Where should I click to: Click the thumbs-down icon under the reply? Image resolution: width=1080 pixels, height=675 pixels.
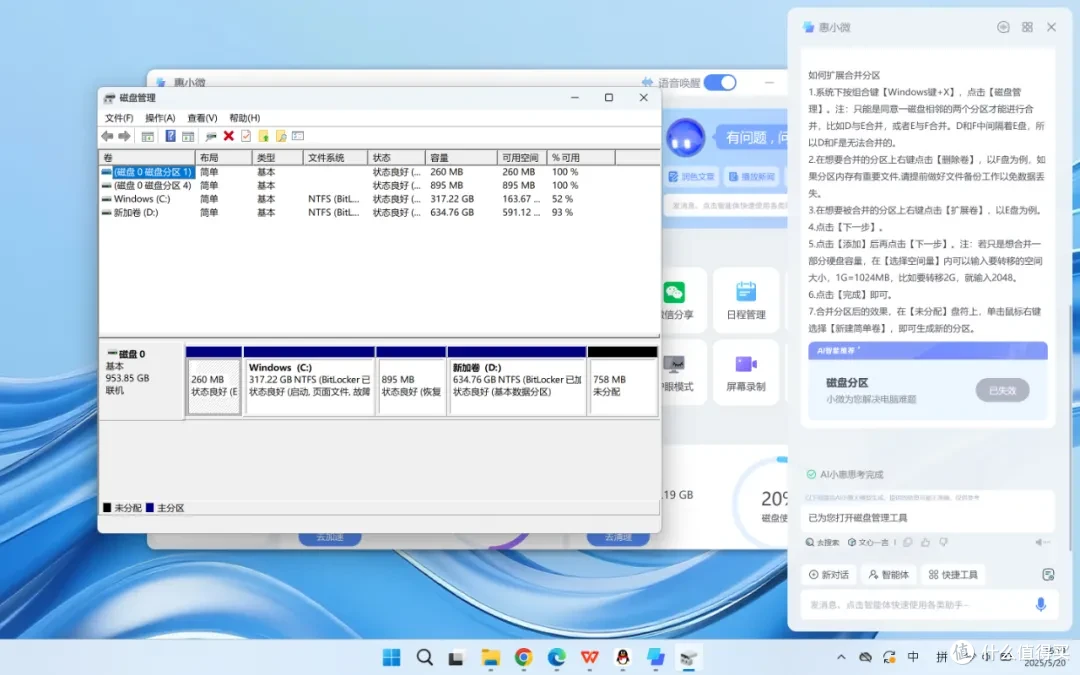(944, 542)
